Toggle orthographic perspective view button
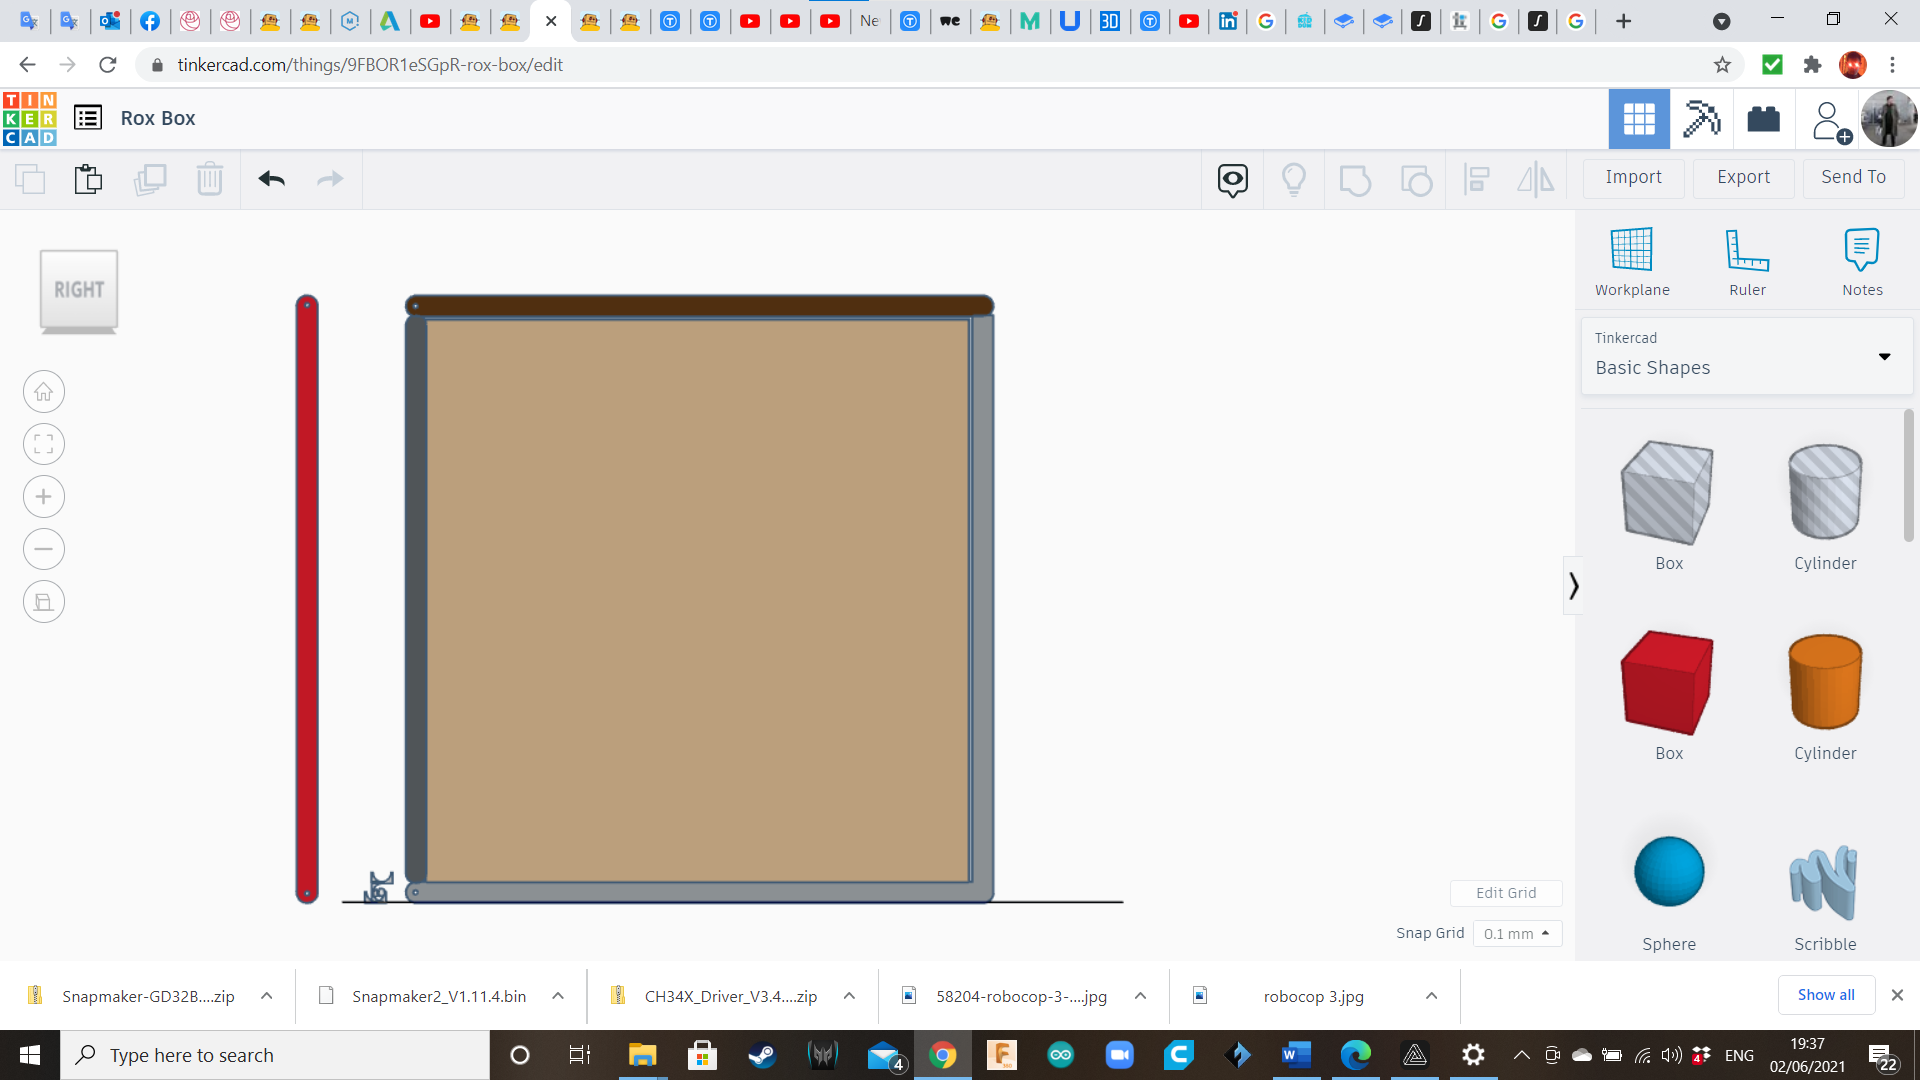Screen dimensions: 1920x1080 pos(44,602)
